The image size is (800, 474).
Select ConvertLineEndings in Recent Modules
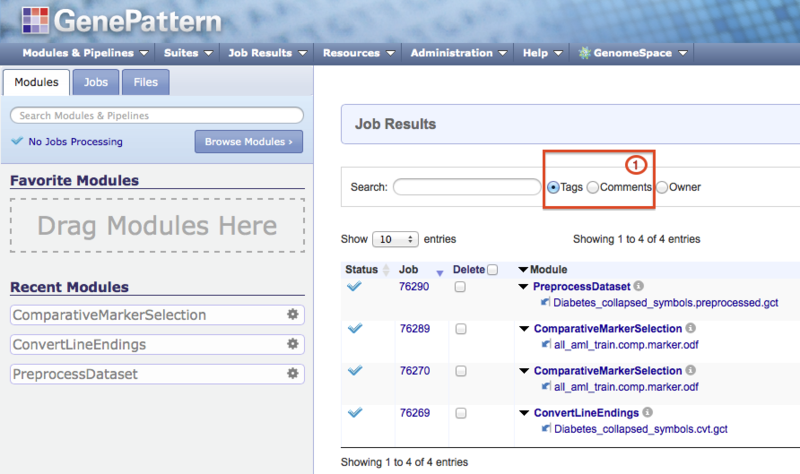tap(157, 344)
